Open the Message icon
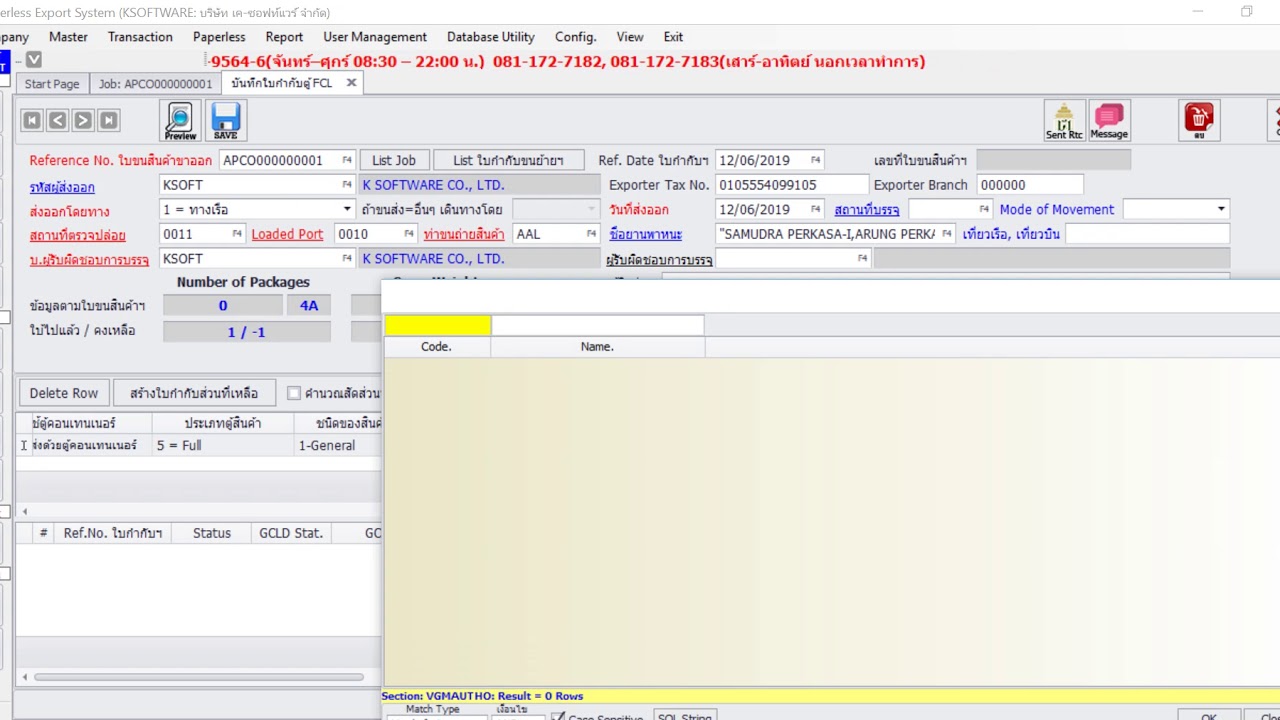The height and width of the screenshot is (720, 1280). (x=1109, y=121)
